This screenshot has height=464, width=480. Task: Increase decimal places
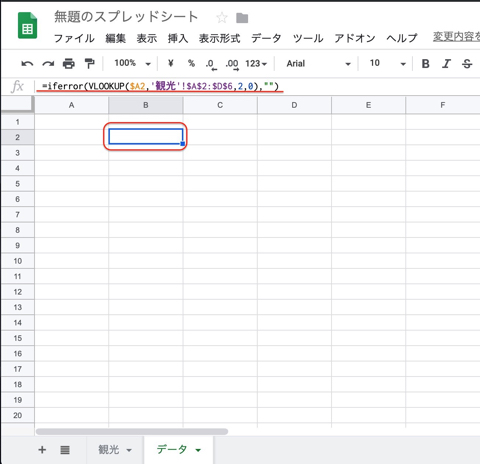tap(232, 64)
